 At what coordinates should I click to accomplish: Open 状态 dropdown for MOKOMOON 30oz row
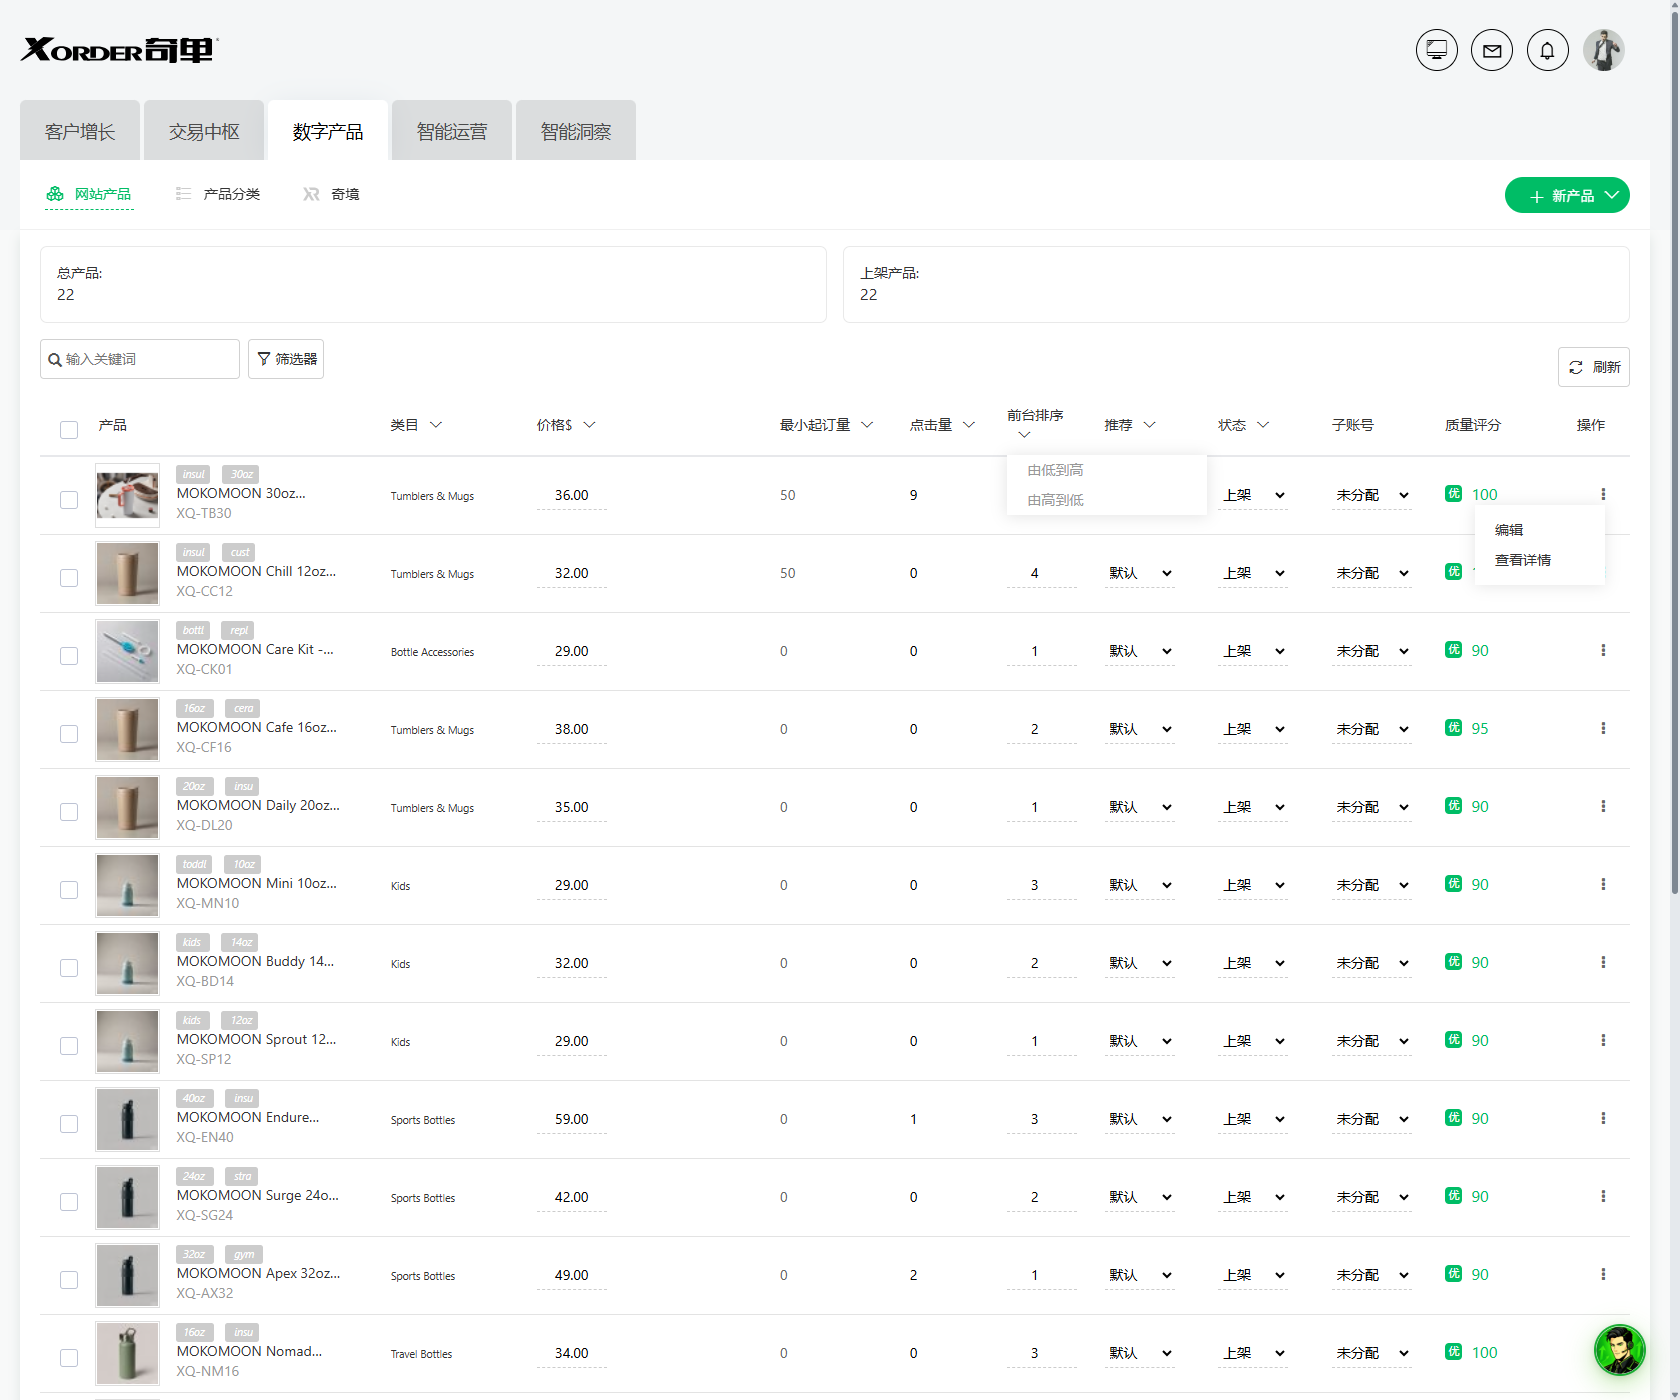point(1253,495)
